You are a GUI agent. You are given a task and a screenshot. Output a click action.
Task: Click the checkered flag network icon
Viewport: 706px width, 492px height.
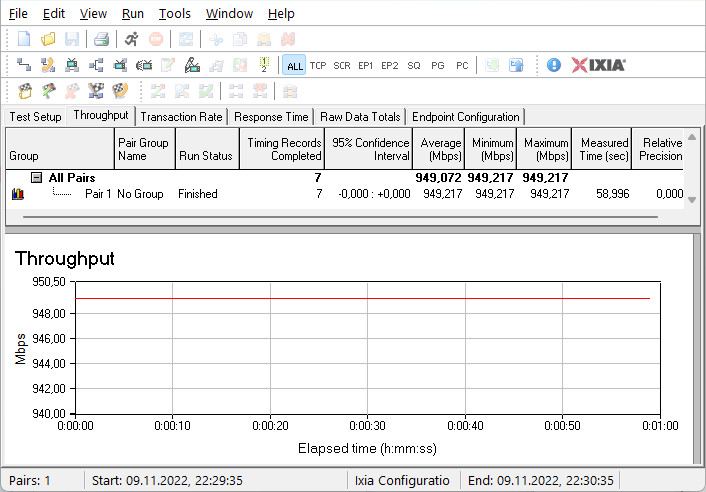96,91
